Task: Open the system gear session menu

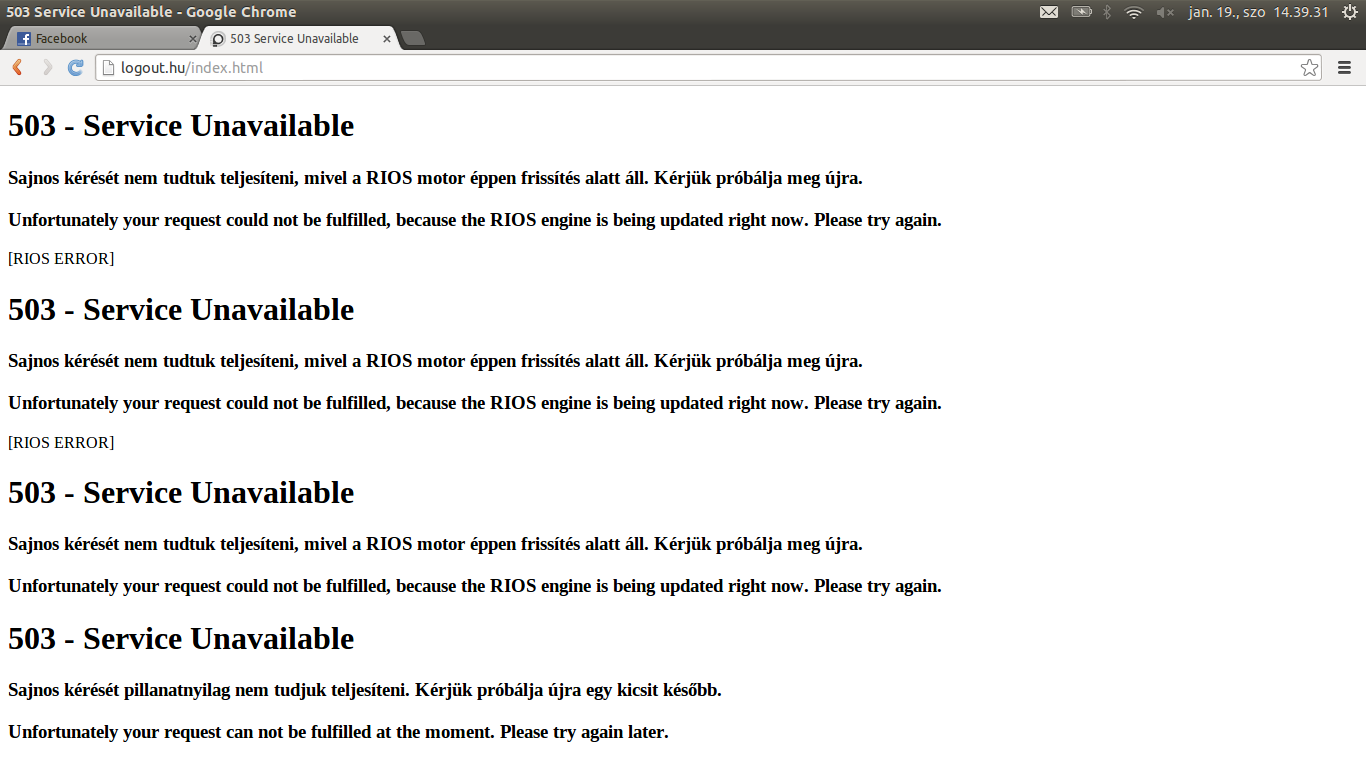Action: tap(1349, 12)
